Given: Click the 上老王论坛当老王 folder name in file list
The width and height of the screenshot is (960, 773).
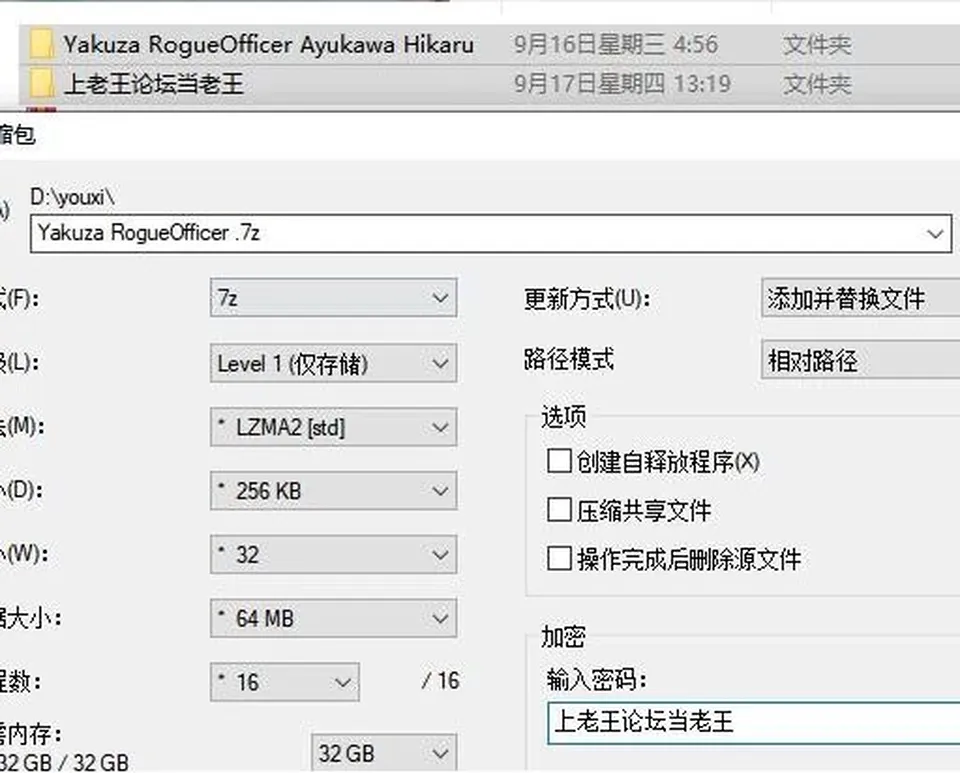Looking at the screenshot, I should pos(154,84).
